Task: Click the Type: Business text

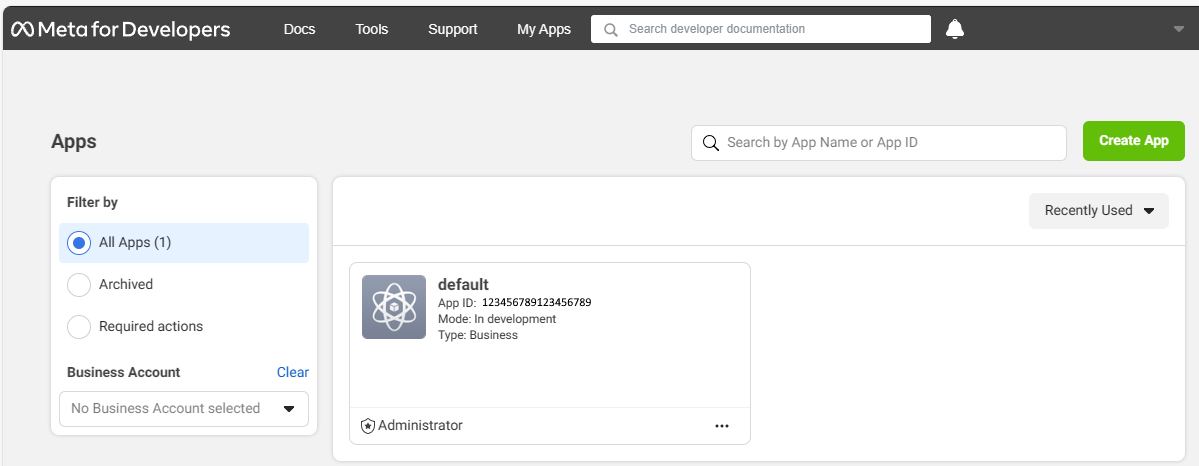Action: tap(478, 334)
